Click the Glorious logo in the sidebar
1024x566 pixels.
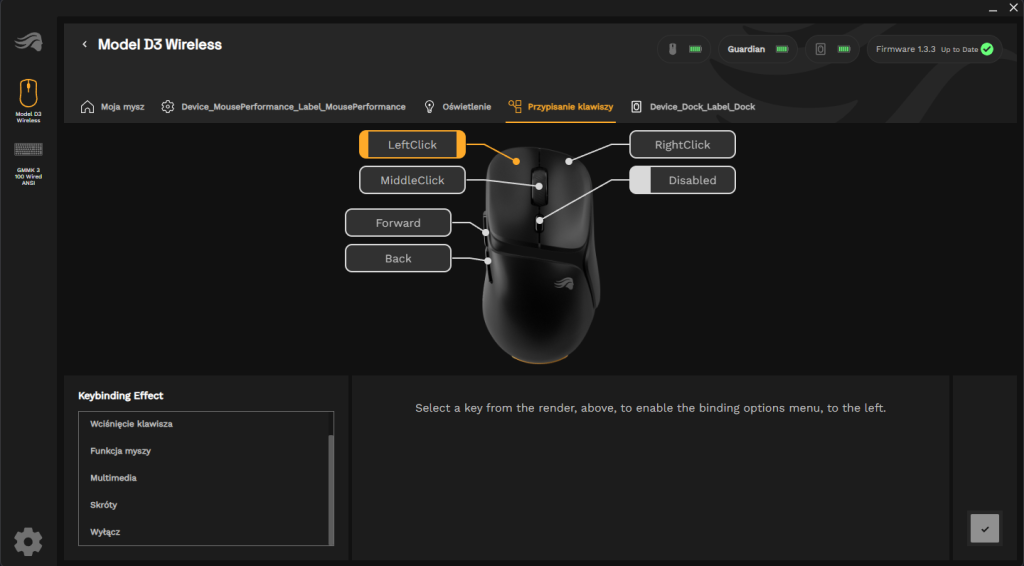coord(28,42)
